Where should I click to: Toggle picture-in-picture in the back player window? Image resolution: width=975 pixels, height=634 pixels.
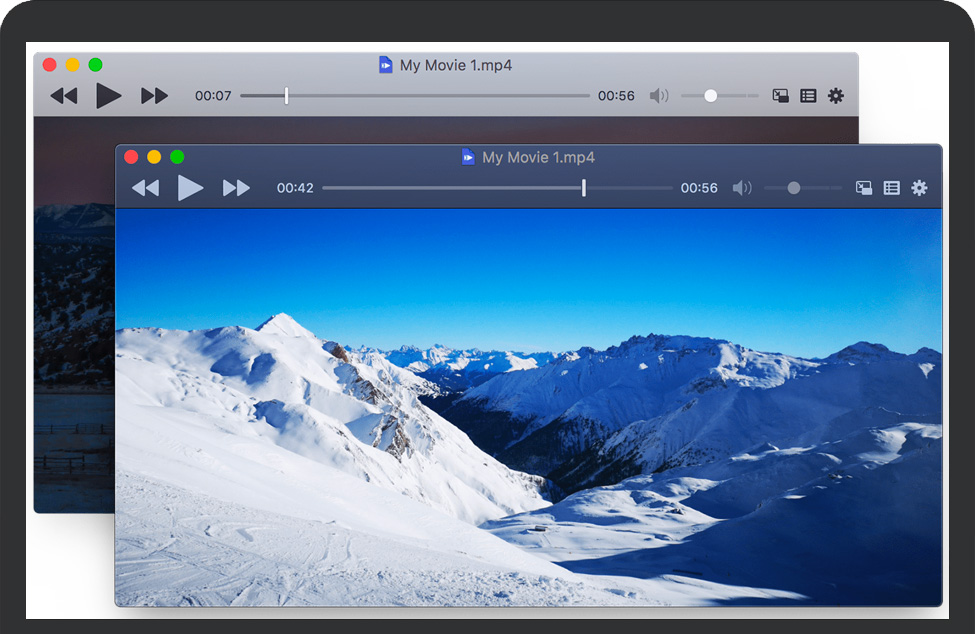[781, 96]
